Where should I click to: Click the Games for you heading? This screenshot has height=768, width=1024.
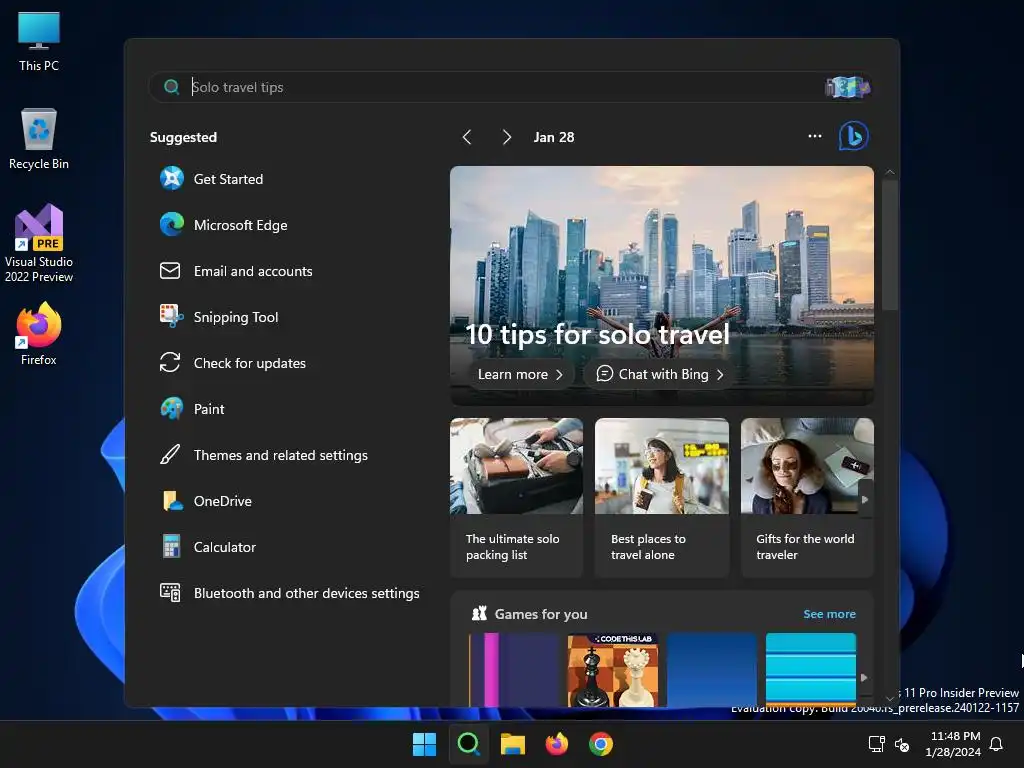541,614
